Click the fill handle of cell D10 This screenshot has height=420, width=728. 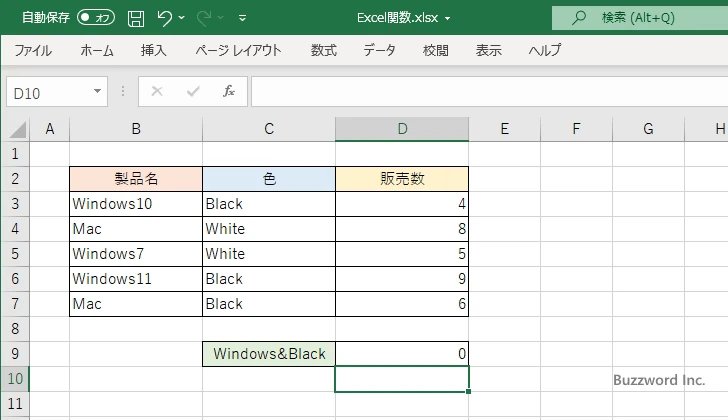pos(468,392)
